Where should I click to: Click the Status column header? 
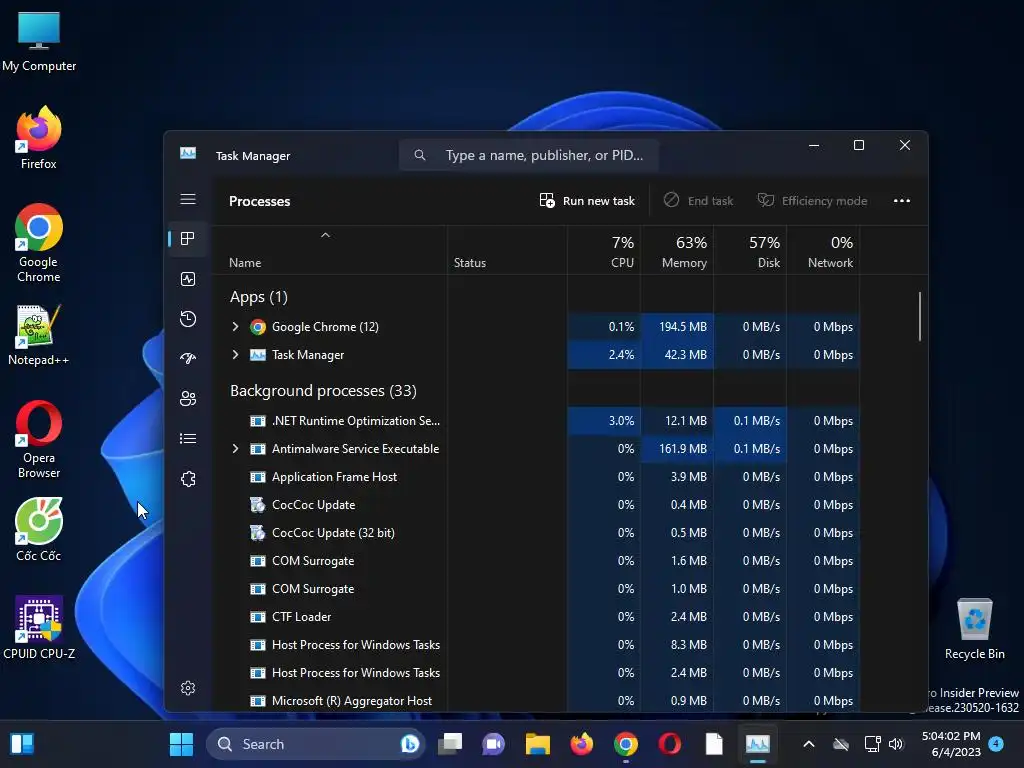coord(507,251)
